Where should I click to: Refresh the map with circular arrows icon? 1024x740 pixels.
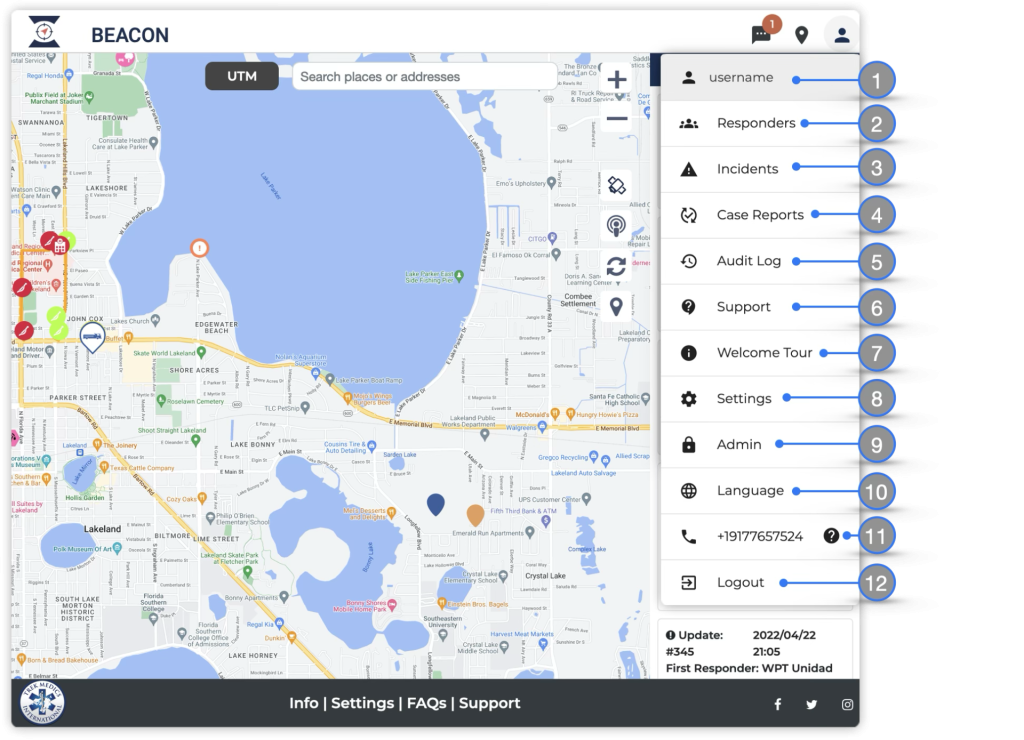616,266
